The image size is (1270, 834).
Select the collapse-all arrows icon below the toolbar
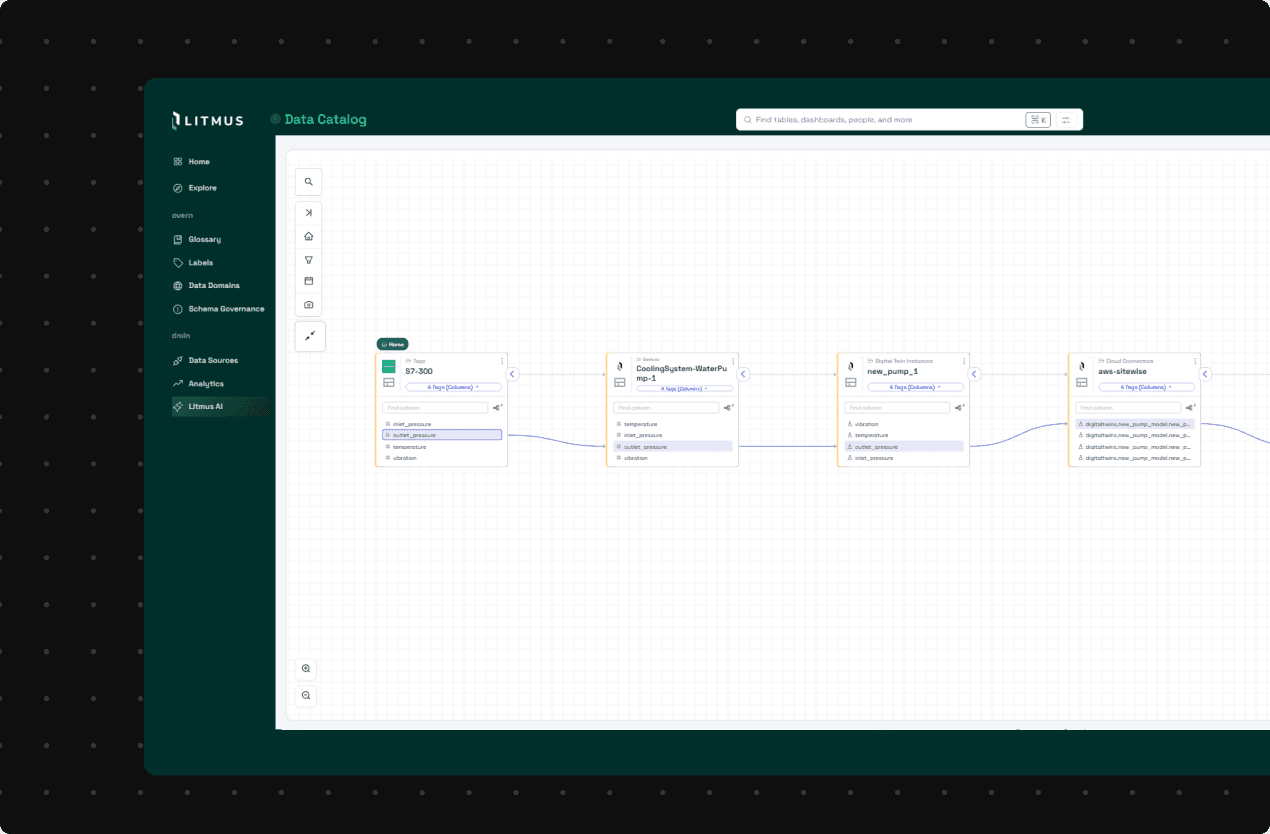coord(310,336)
